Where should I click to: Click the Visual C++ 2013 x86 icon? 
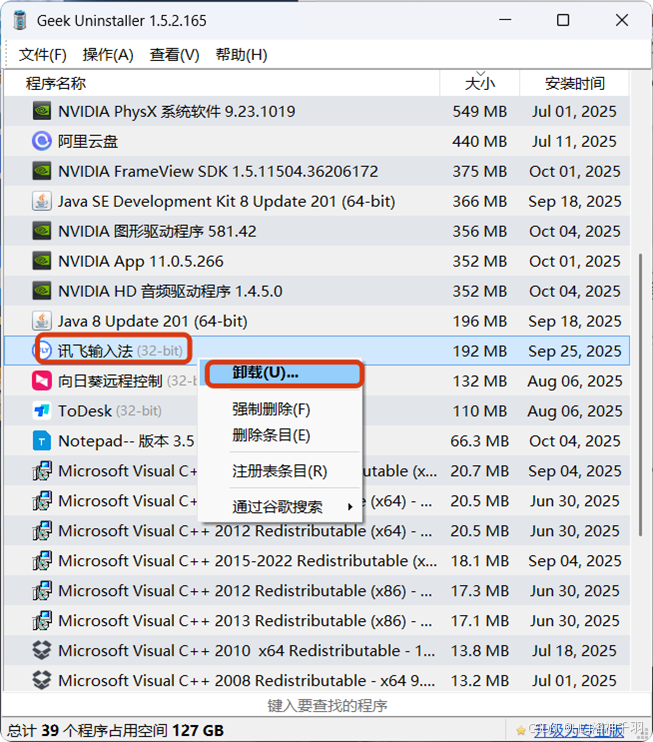(x=42, y=620)
